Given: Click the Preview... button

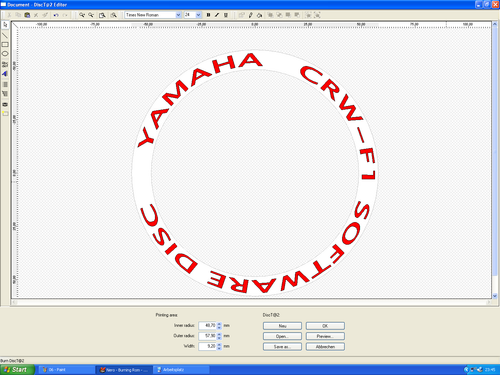Looking at the screenshot, I should [325, 336].
